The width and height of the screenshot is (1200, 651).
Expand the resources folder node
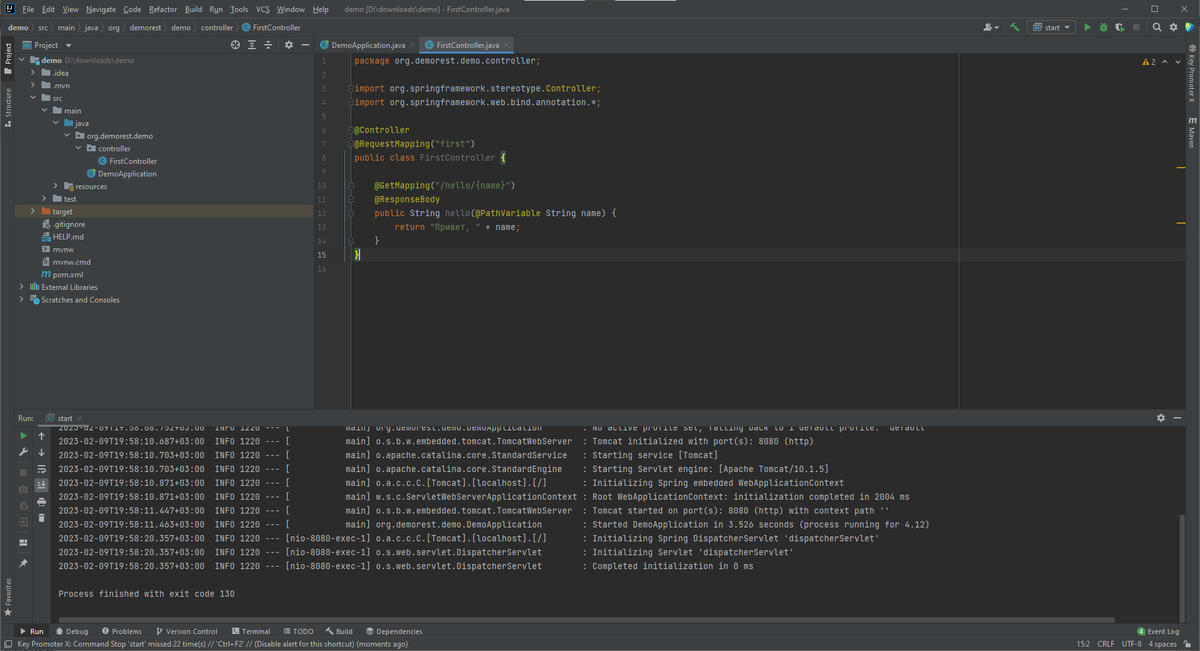(x=57, y=186)
